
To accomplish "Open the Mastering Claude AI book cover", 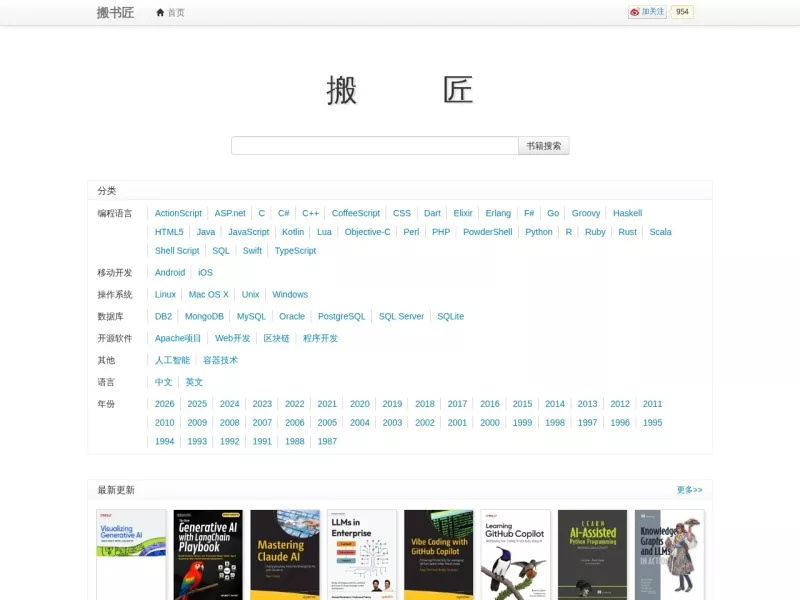I will click(x=285, y=555).
